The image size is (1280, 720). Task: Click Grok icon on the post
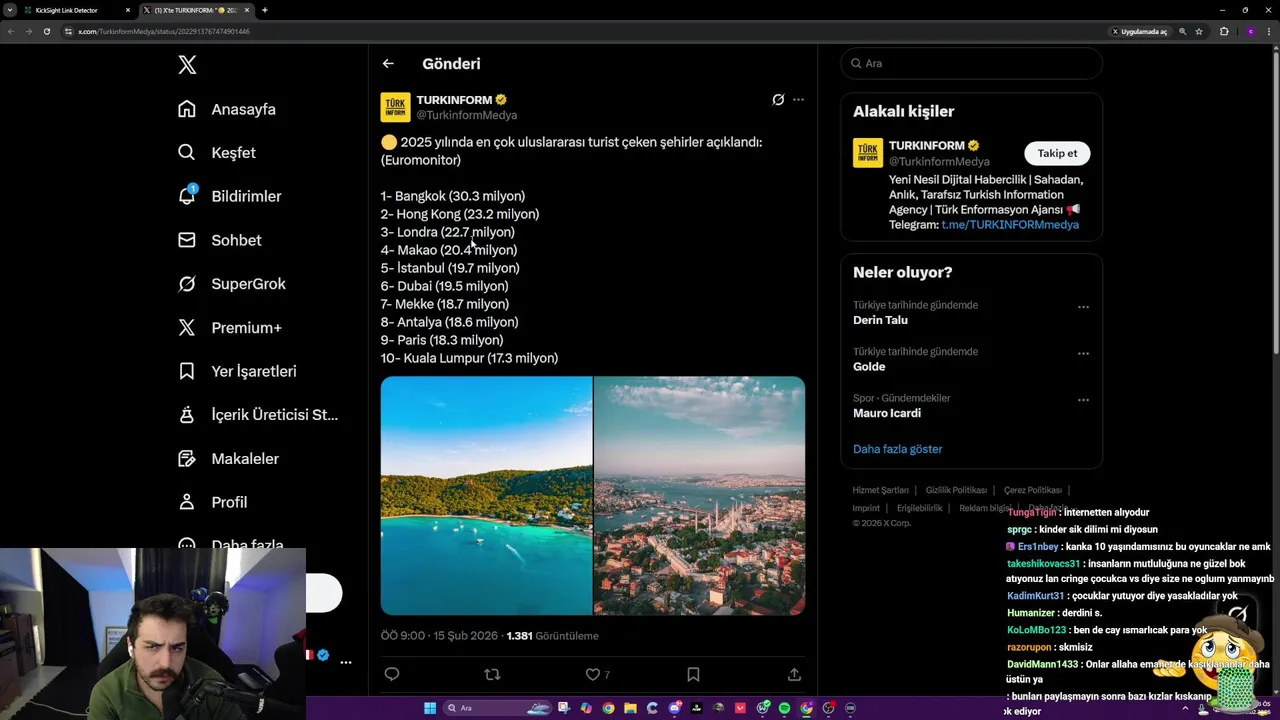778,99
